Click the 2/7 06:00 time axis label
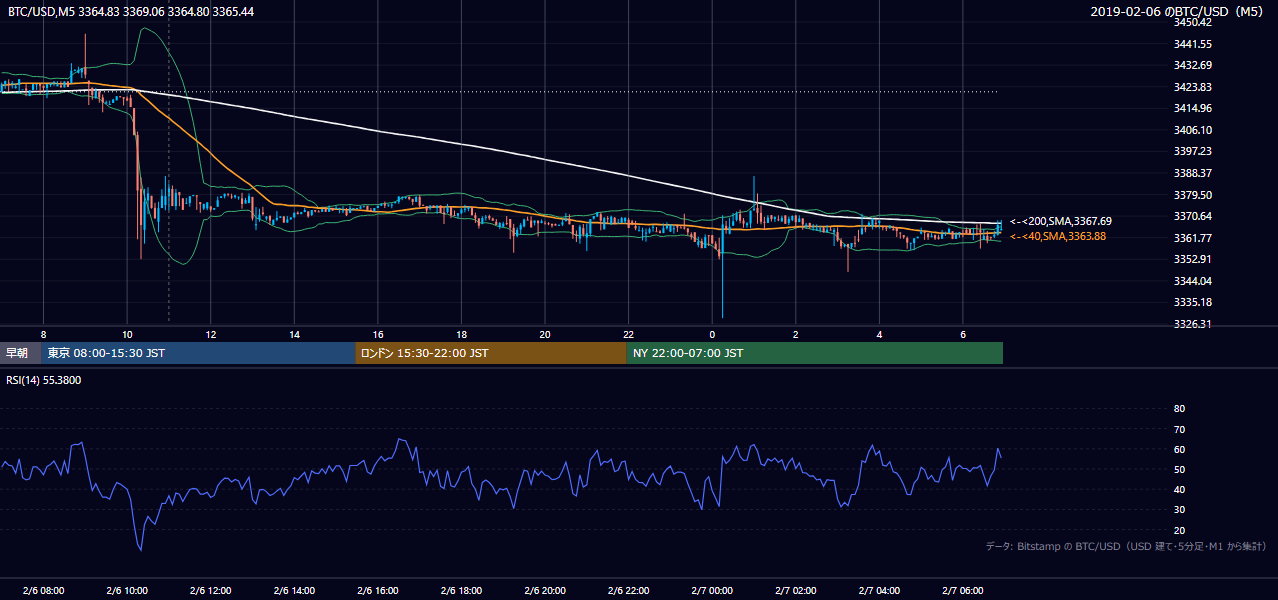Image resolution: width=1278 pixels, height=600 pixels. coord(963,591)
